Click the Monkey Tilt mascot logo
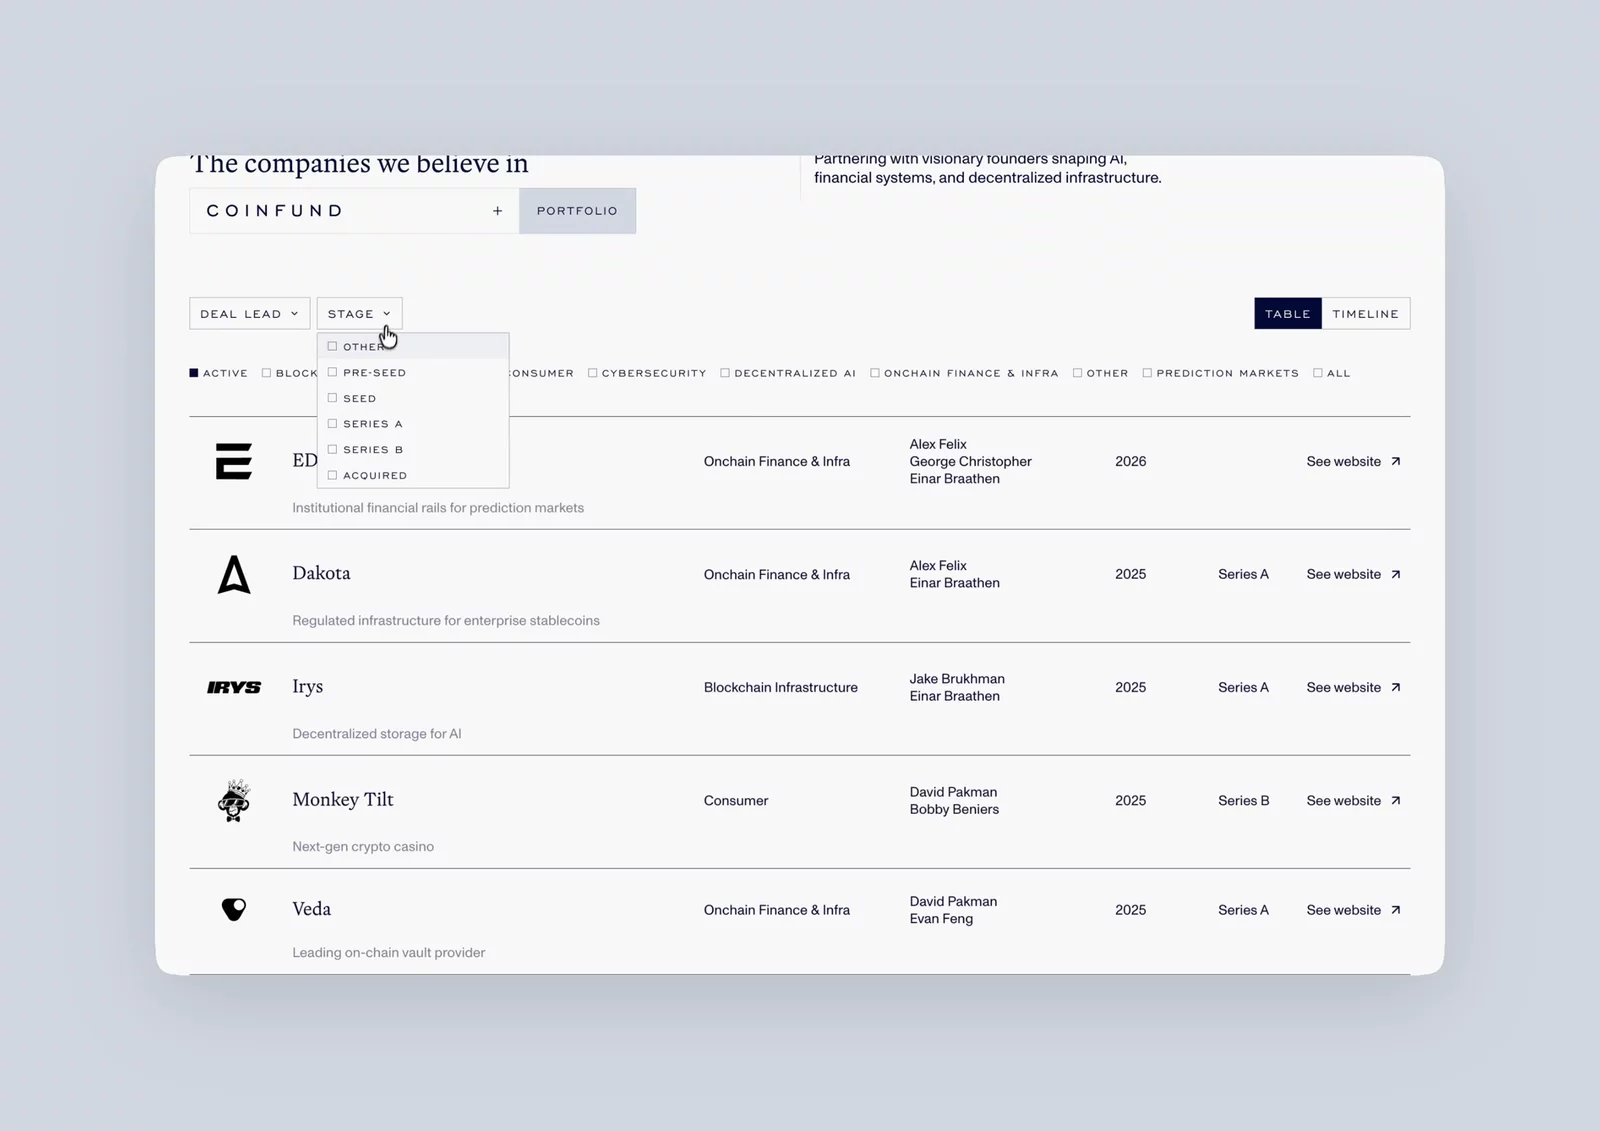 coord(234,800)
